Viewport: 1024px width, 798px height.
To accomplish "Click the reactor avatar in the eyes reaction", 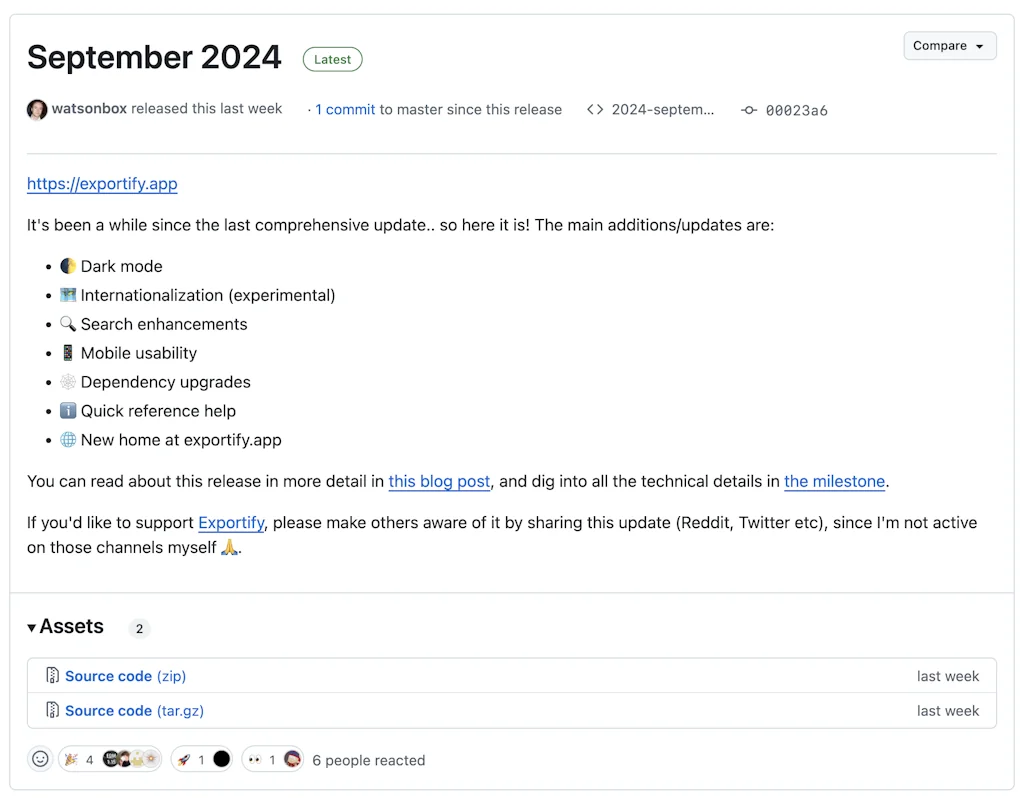I will (x=290, y=758).
